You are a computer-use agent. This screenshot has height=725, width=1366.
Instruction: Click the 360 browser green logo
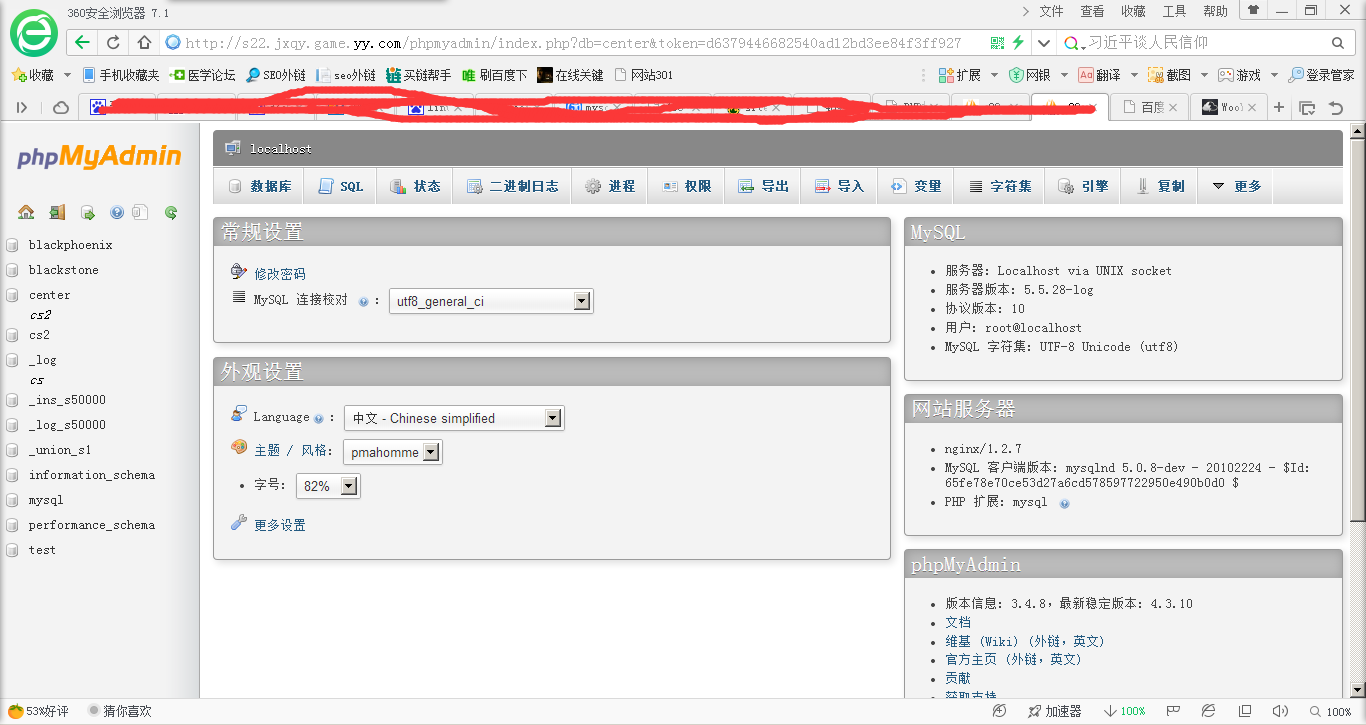(34, 34)
